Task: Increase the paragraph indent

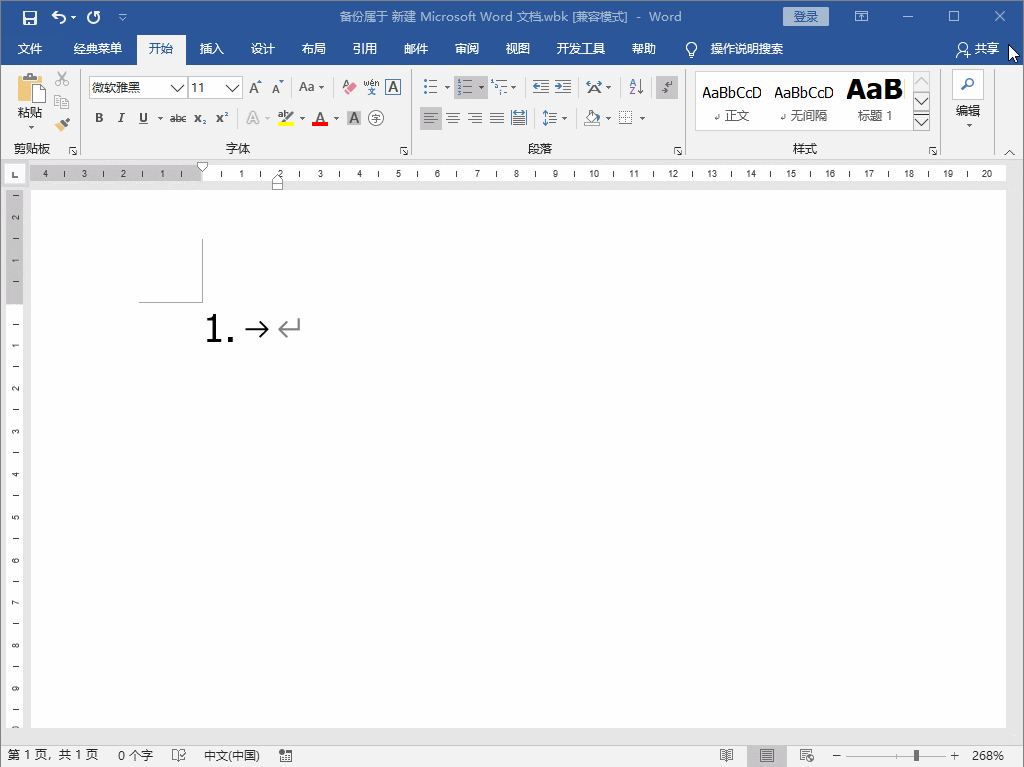Action: click(563, 87)
